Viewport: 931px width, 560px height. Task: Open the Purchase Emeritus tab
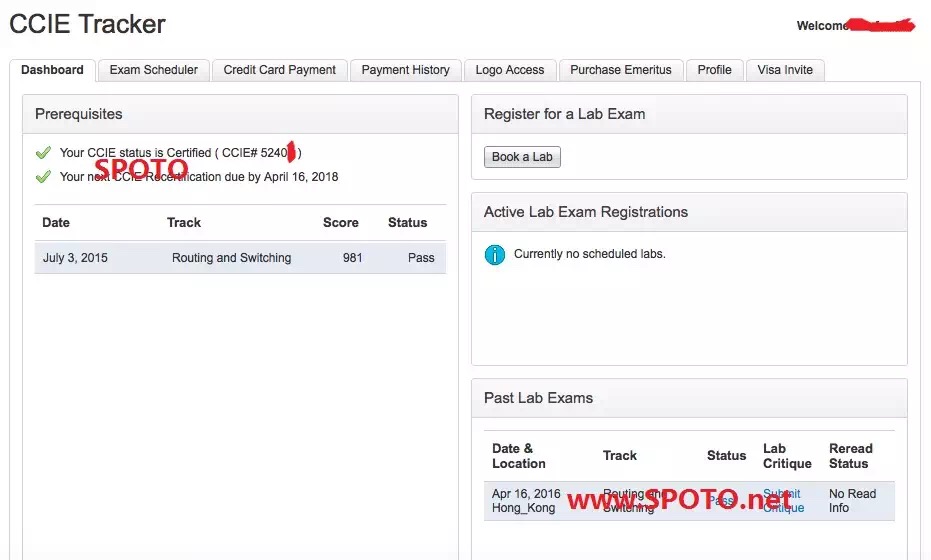point(621,70)
